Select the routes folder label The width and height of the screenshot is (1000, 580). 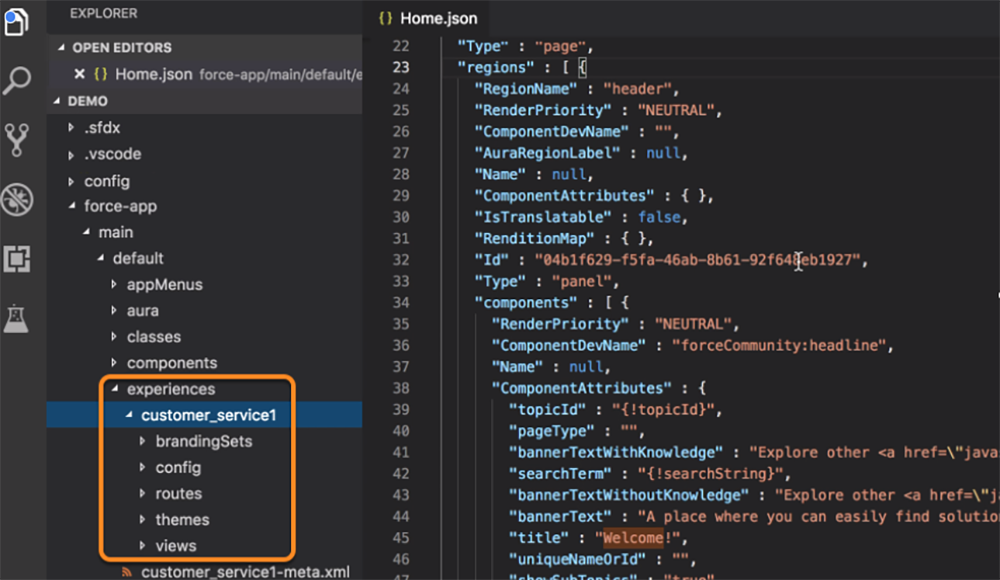(179, 494)
